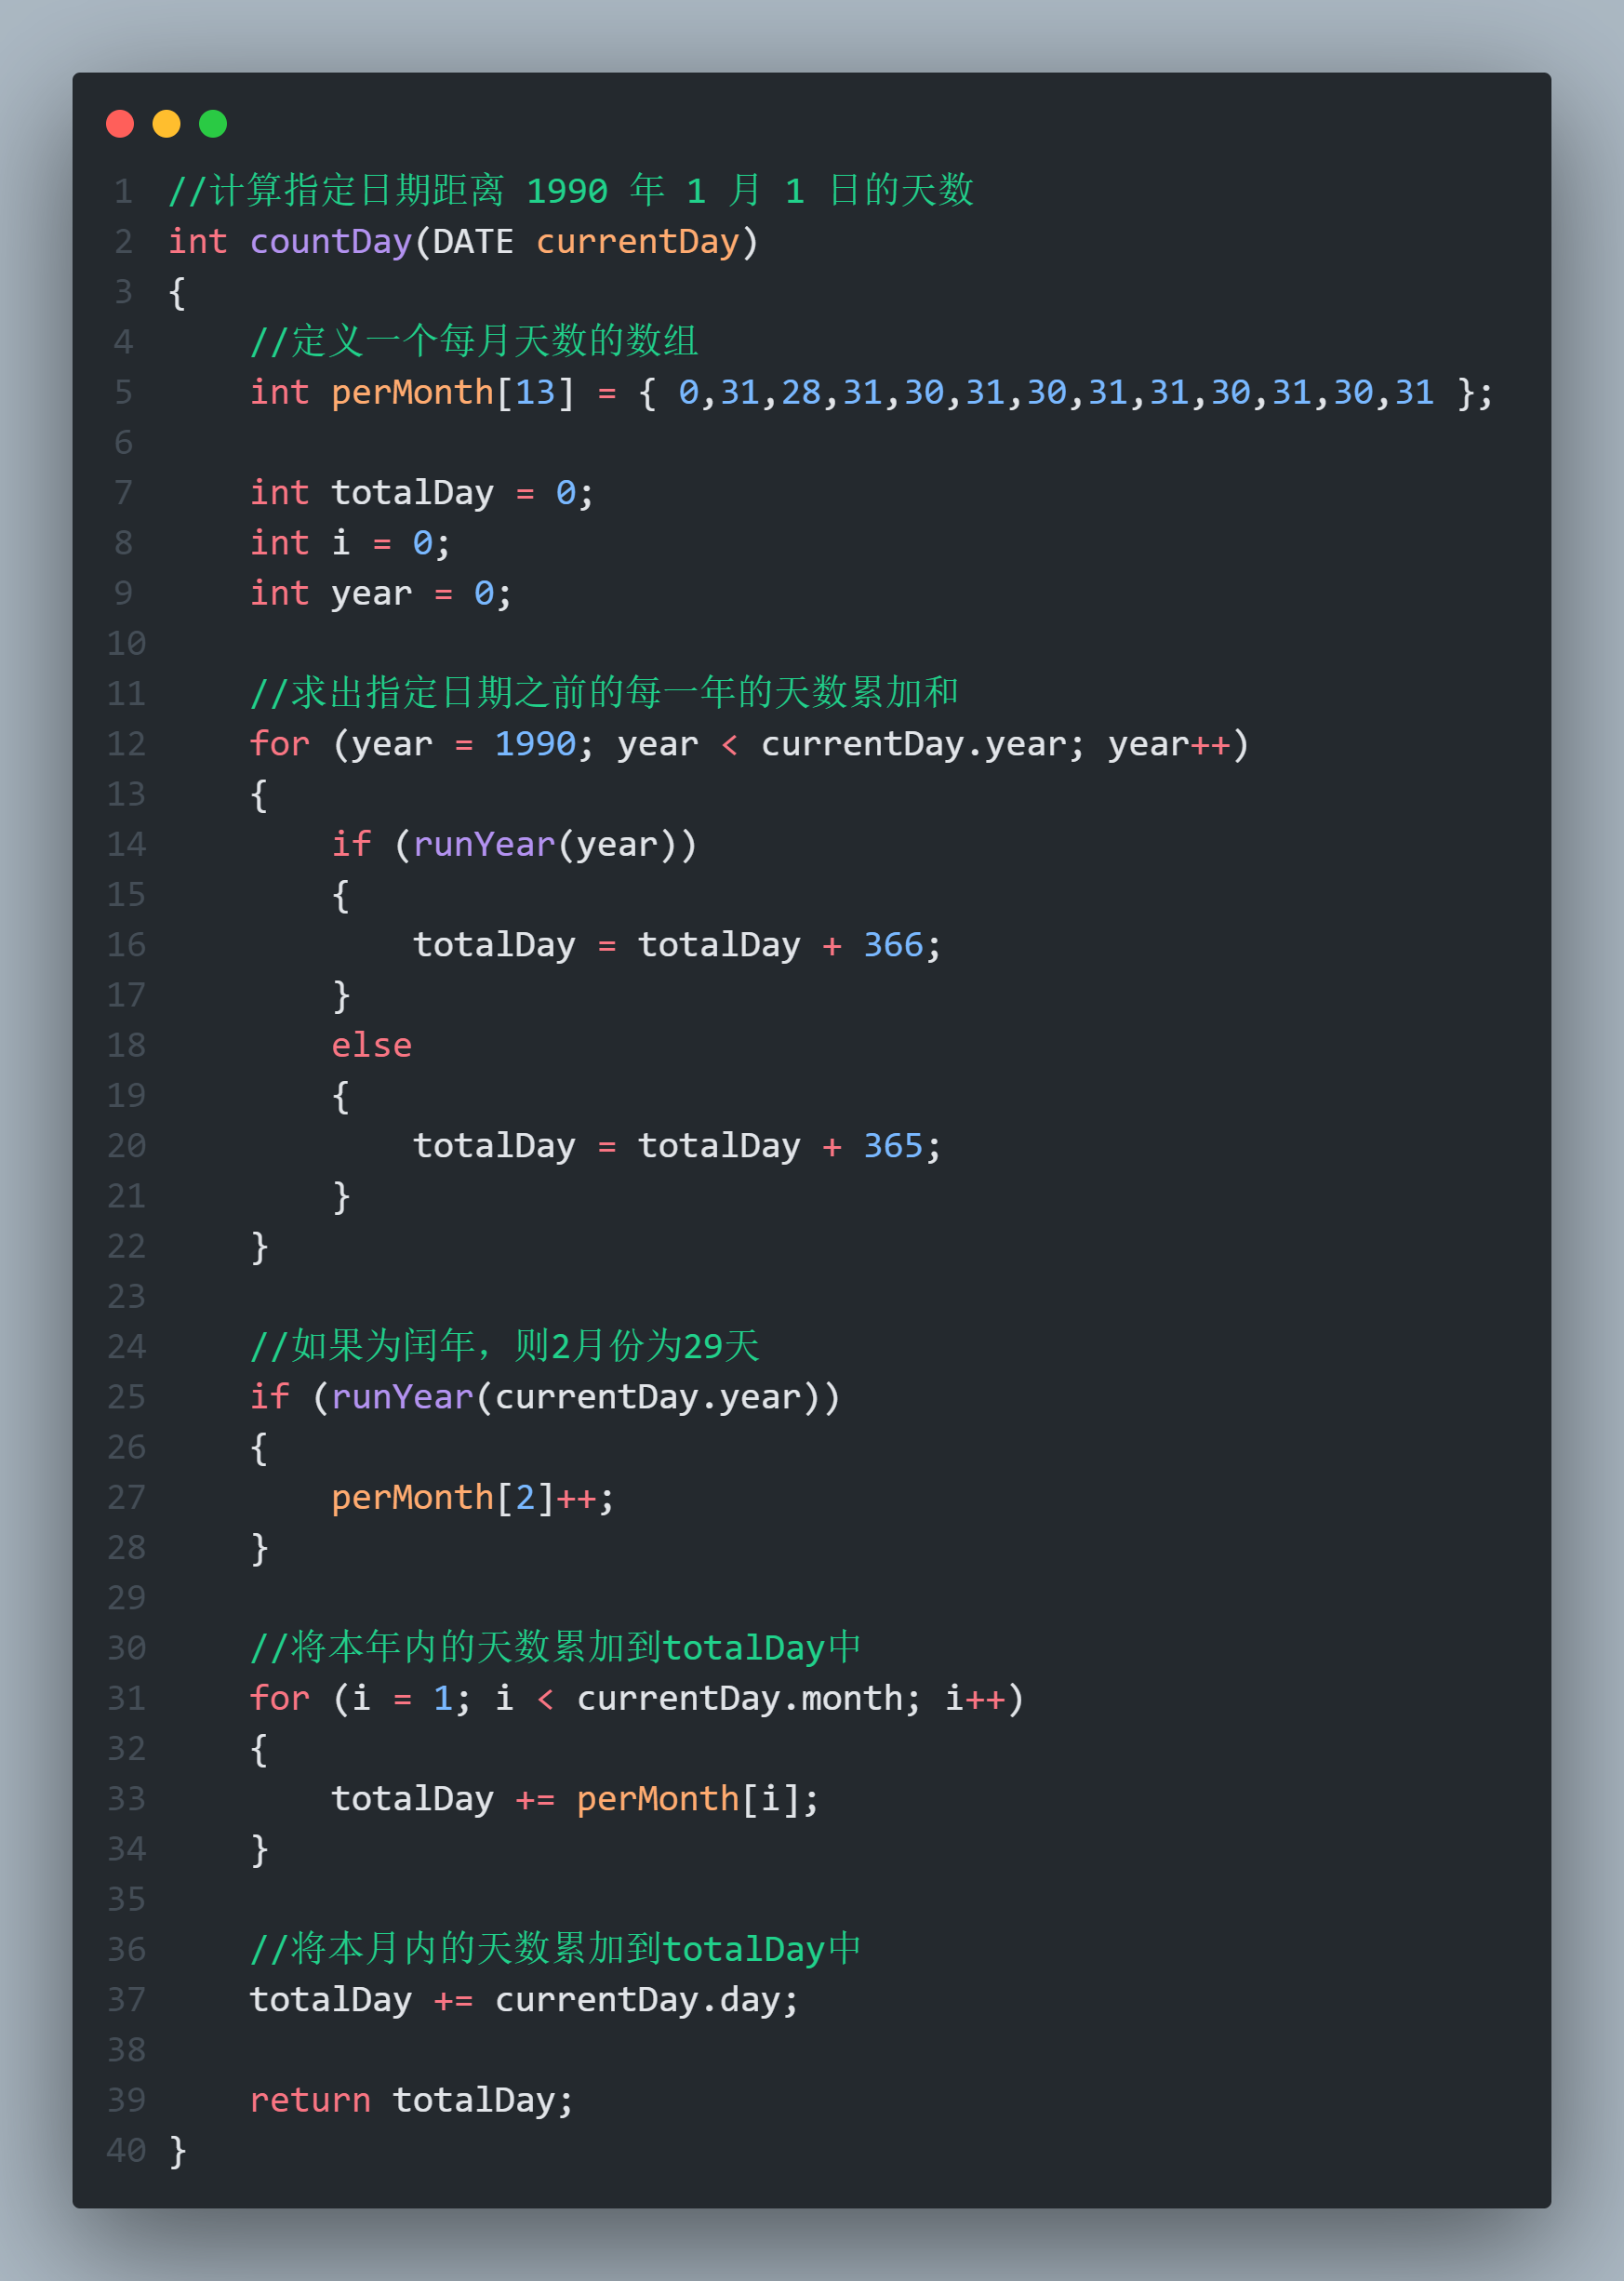Click line number 23
This screenshot has height=2281, width=1624.
[126, 1296]
